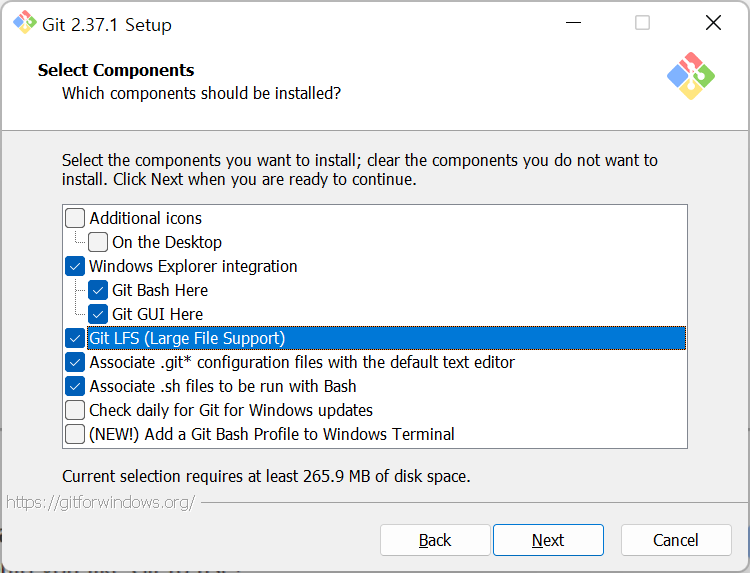
Task: Select the Git GUI Here label
Action: (157, 314)
